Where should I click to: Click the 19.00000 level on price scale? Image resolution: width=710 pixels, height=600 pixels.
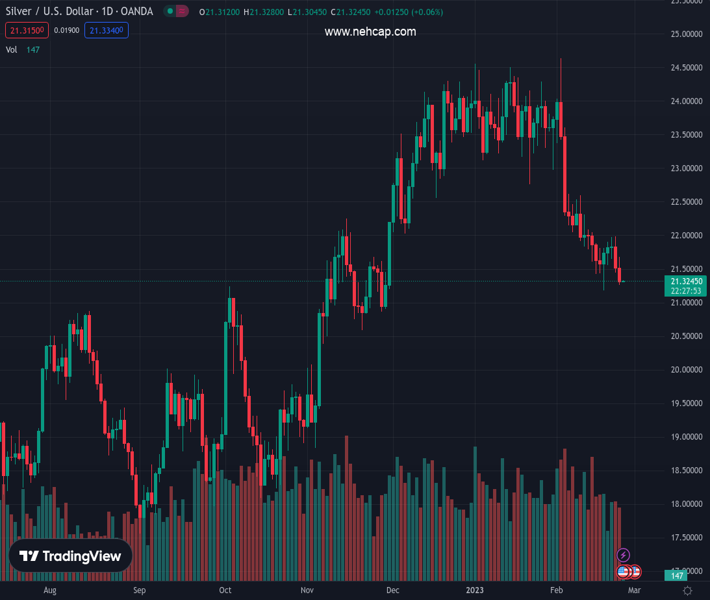pyautogui.click(x=685, y=437)
